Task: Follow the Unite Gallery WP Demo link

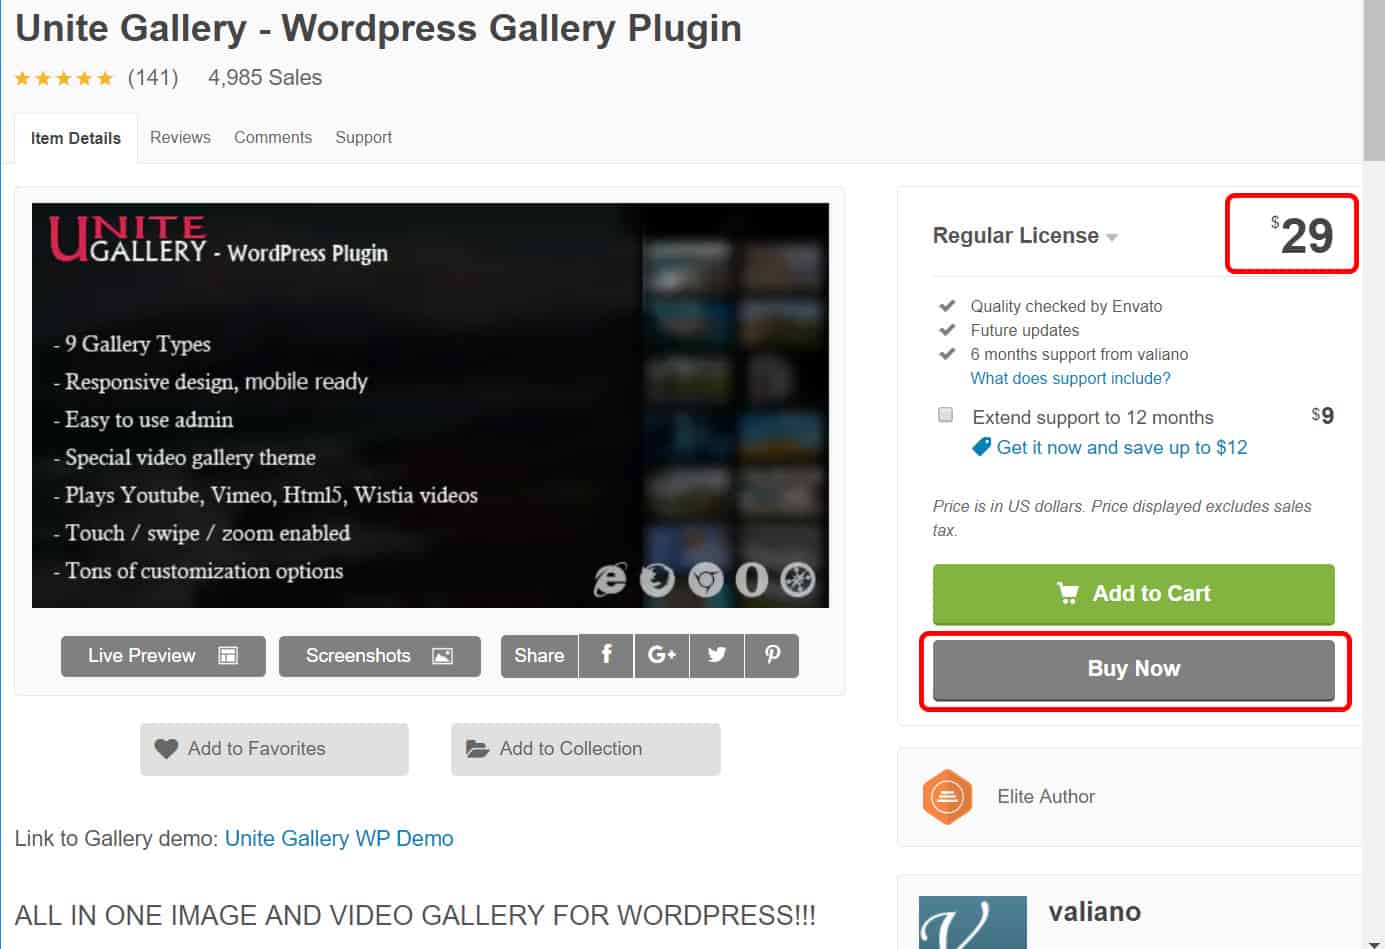Action: coord(339,838)
